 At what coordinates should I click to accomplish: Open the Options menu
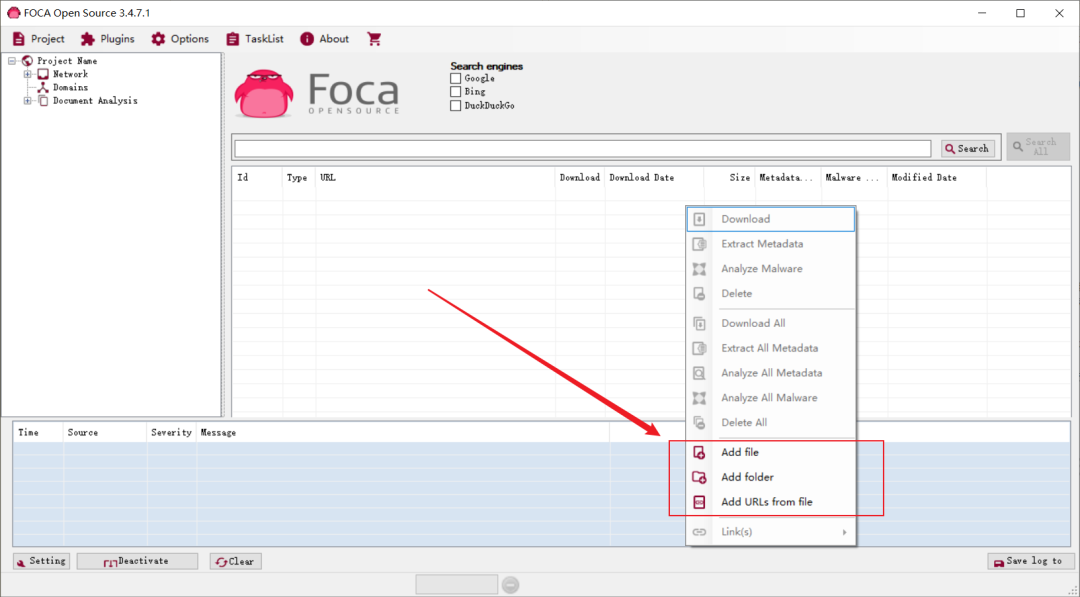click(x=180, y=39)
